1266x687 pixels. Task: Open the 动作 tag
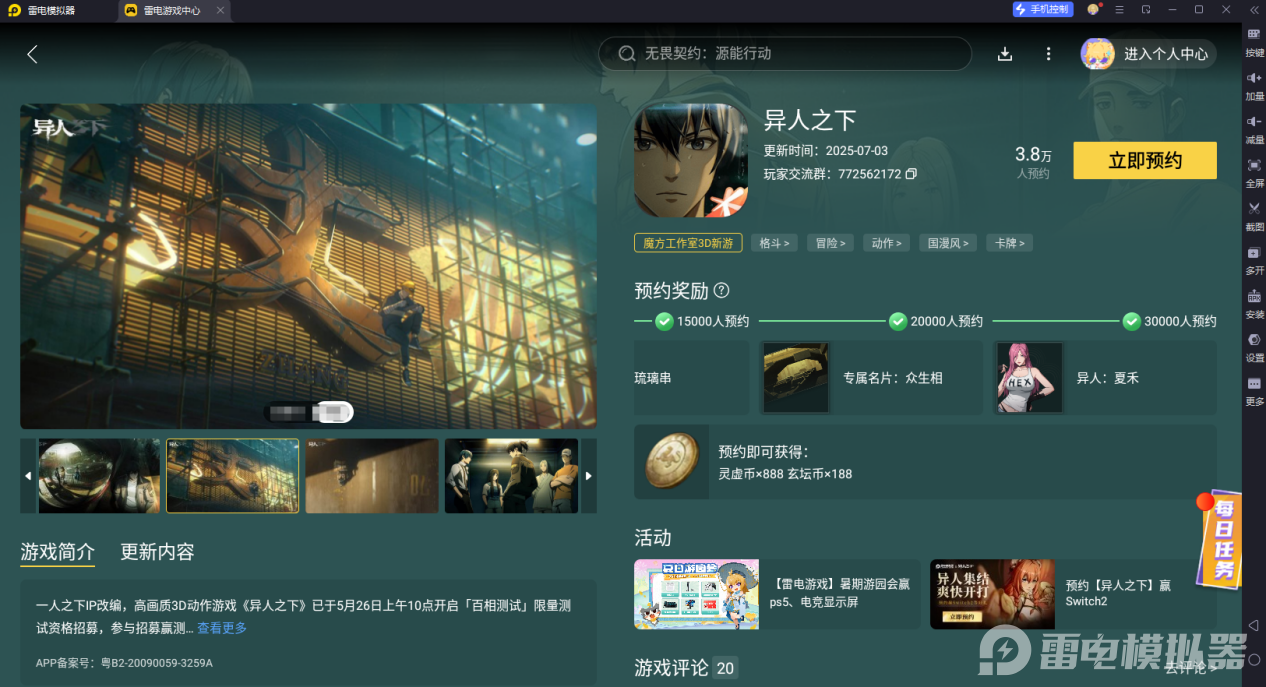click(886, 243)
